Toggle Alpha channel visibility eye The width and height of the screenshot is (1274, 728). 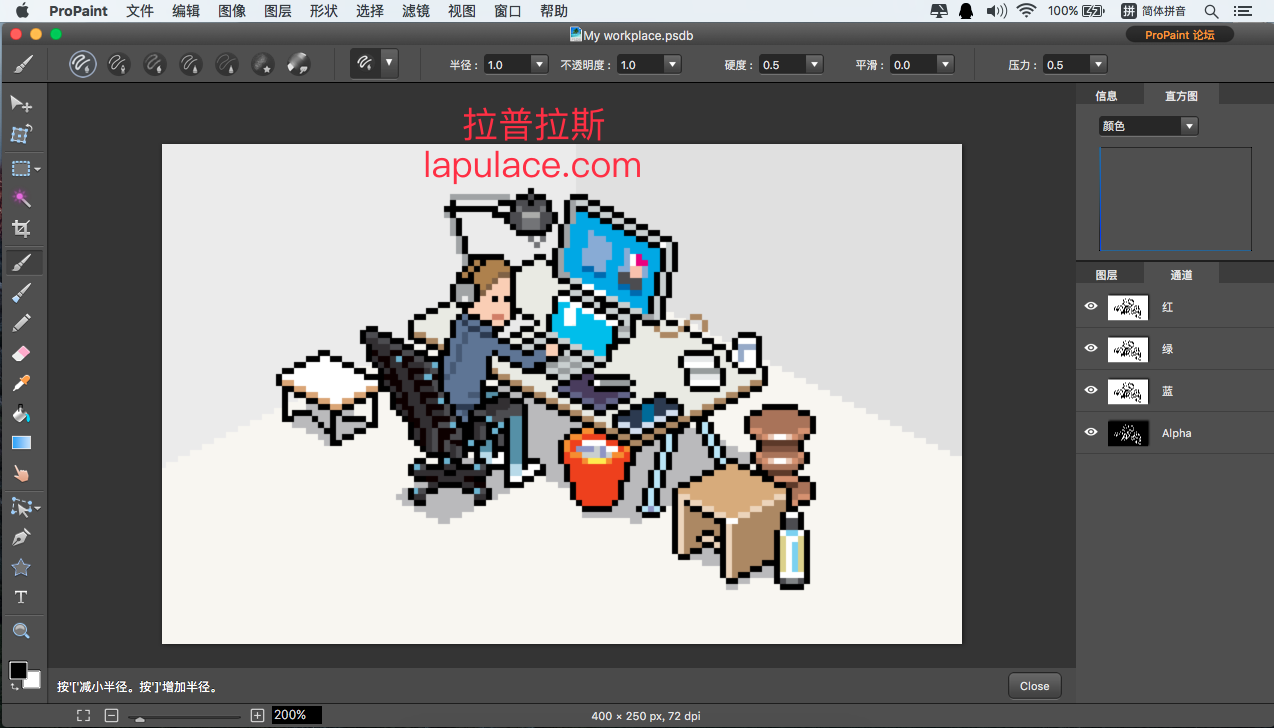coord(1091,433)
